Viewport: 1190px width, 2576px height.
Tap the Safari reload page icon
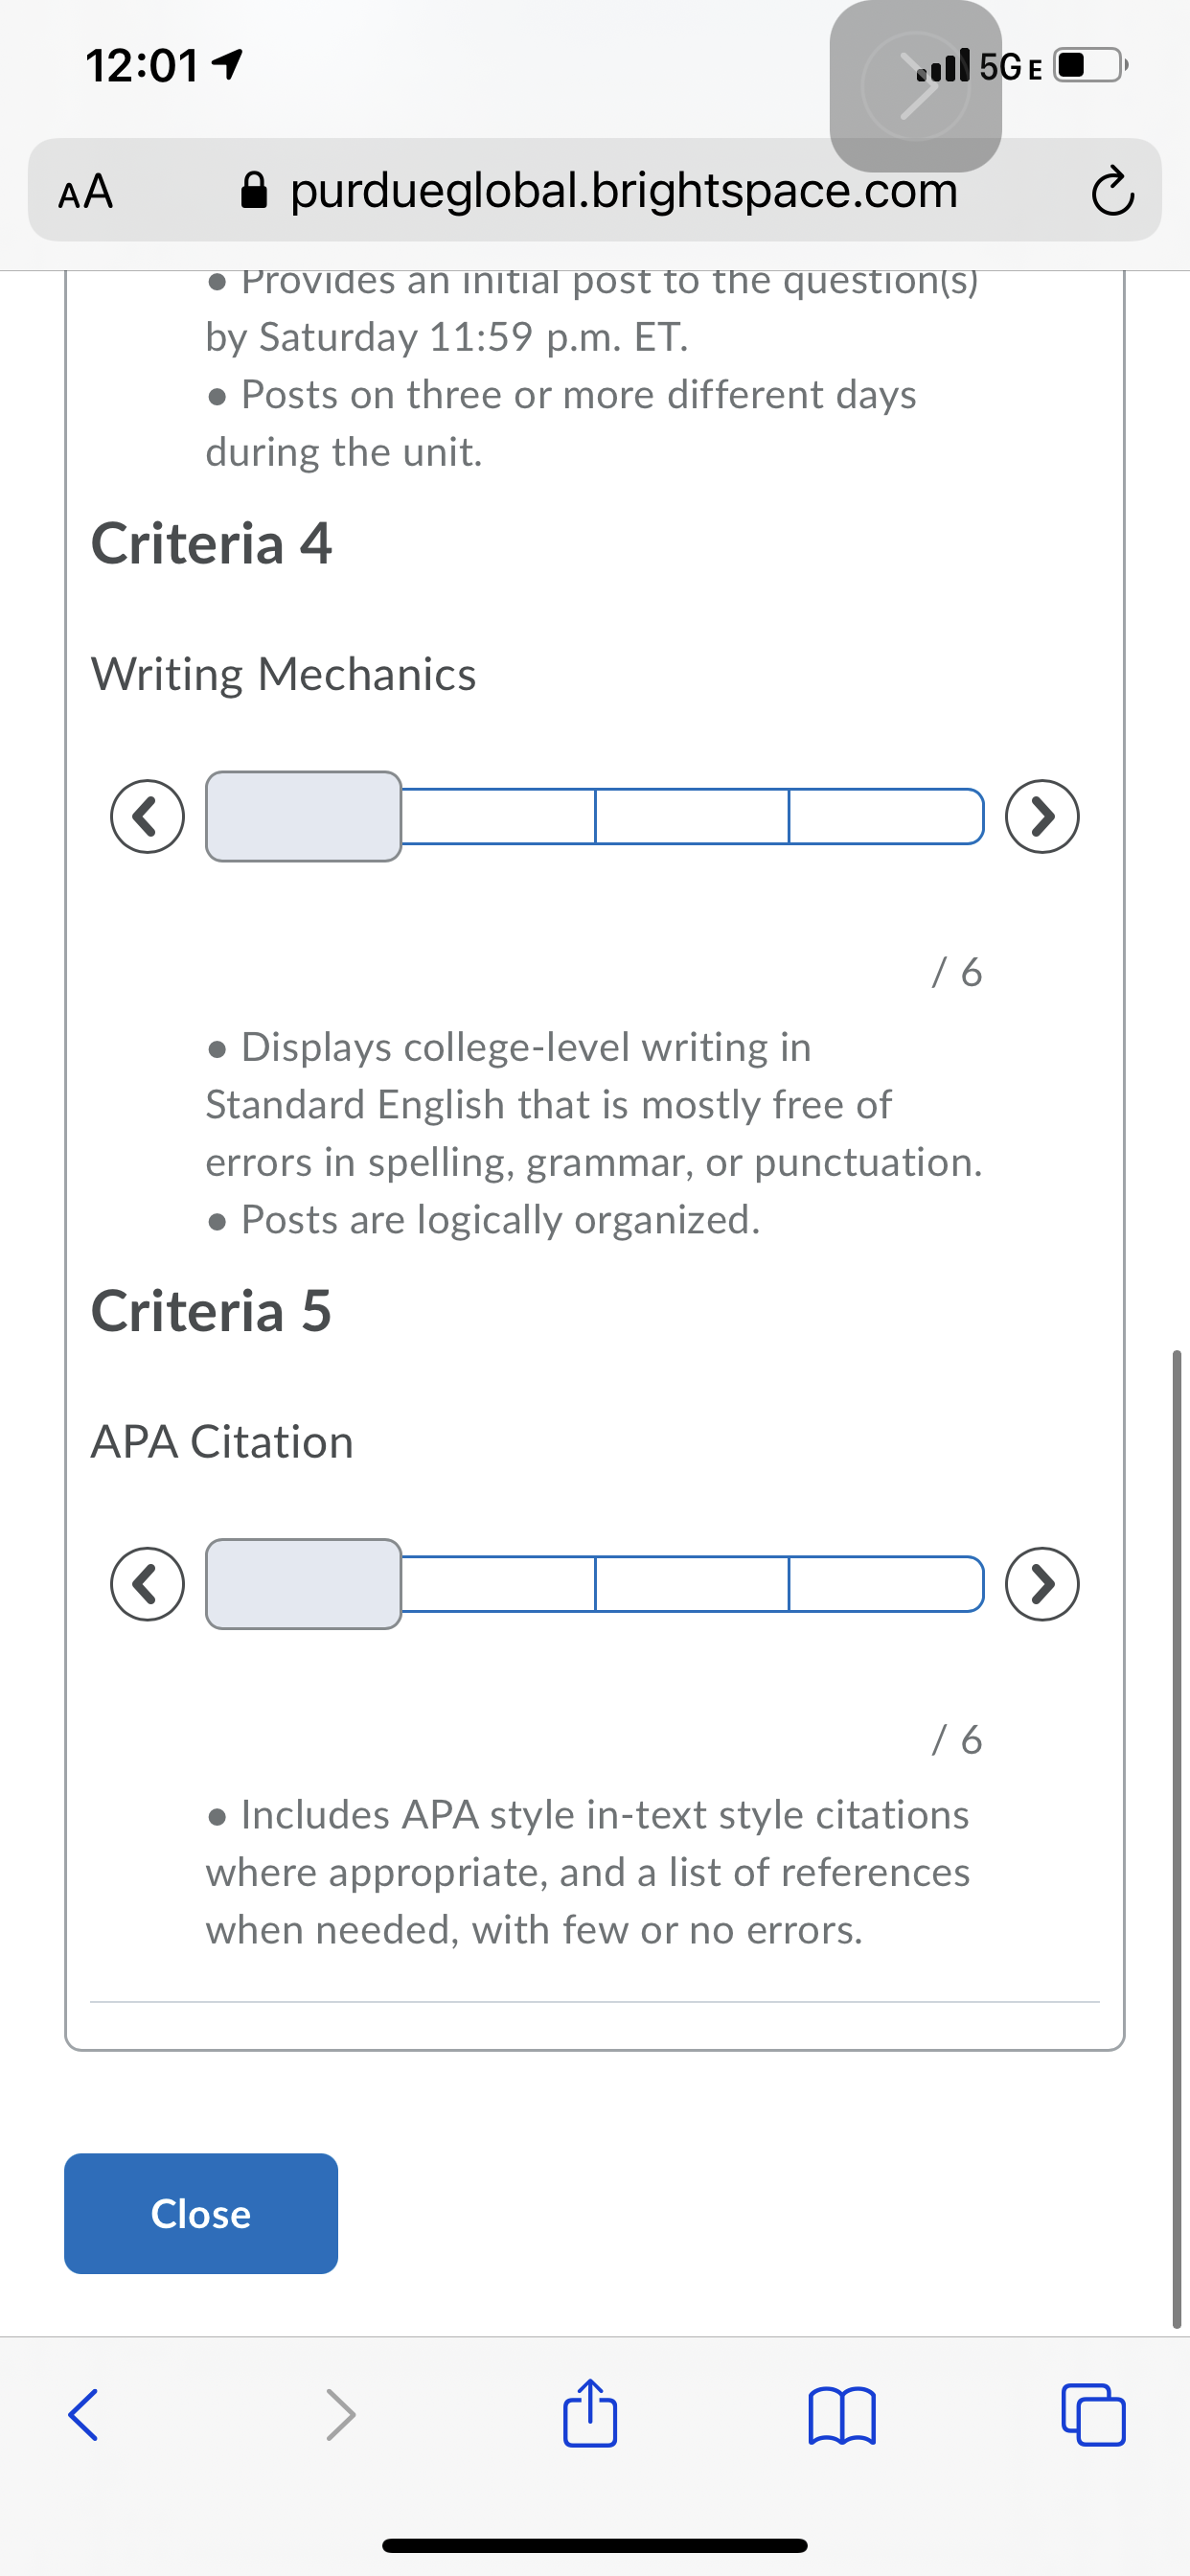1112,192
